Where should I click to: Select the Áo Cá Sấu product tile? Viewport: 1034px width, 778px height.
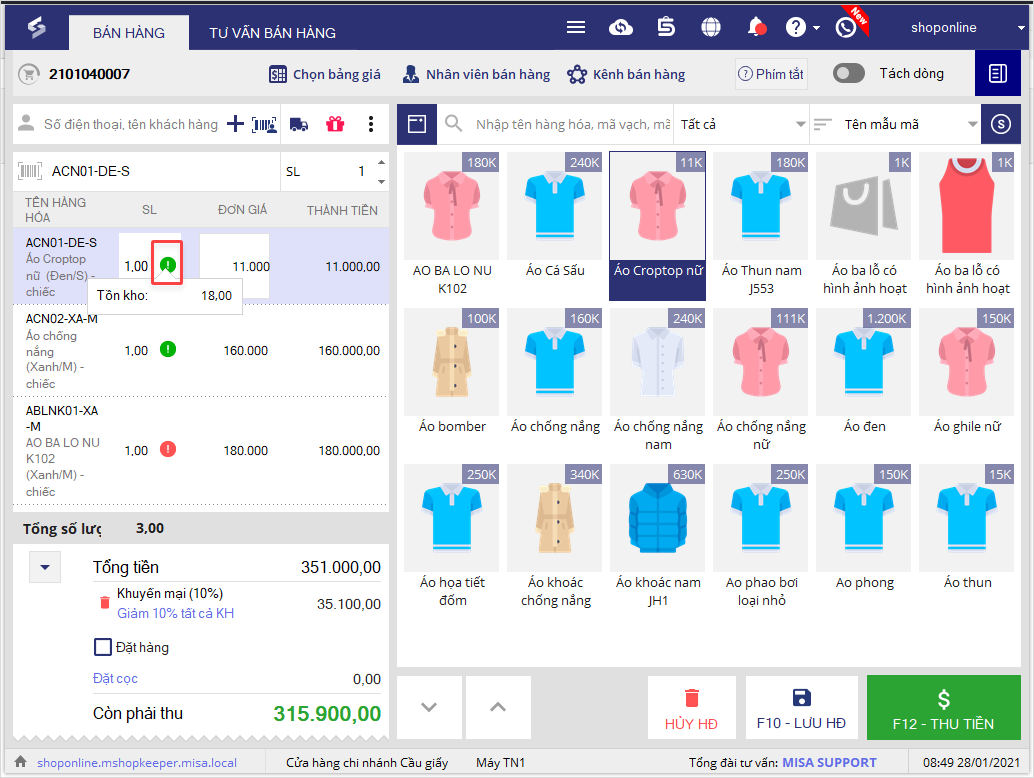click(x=555, y=225)
